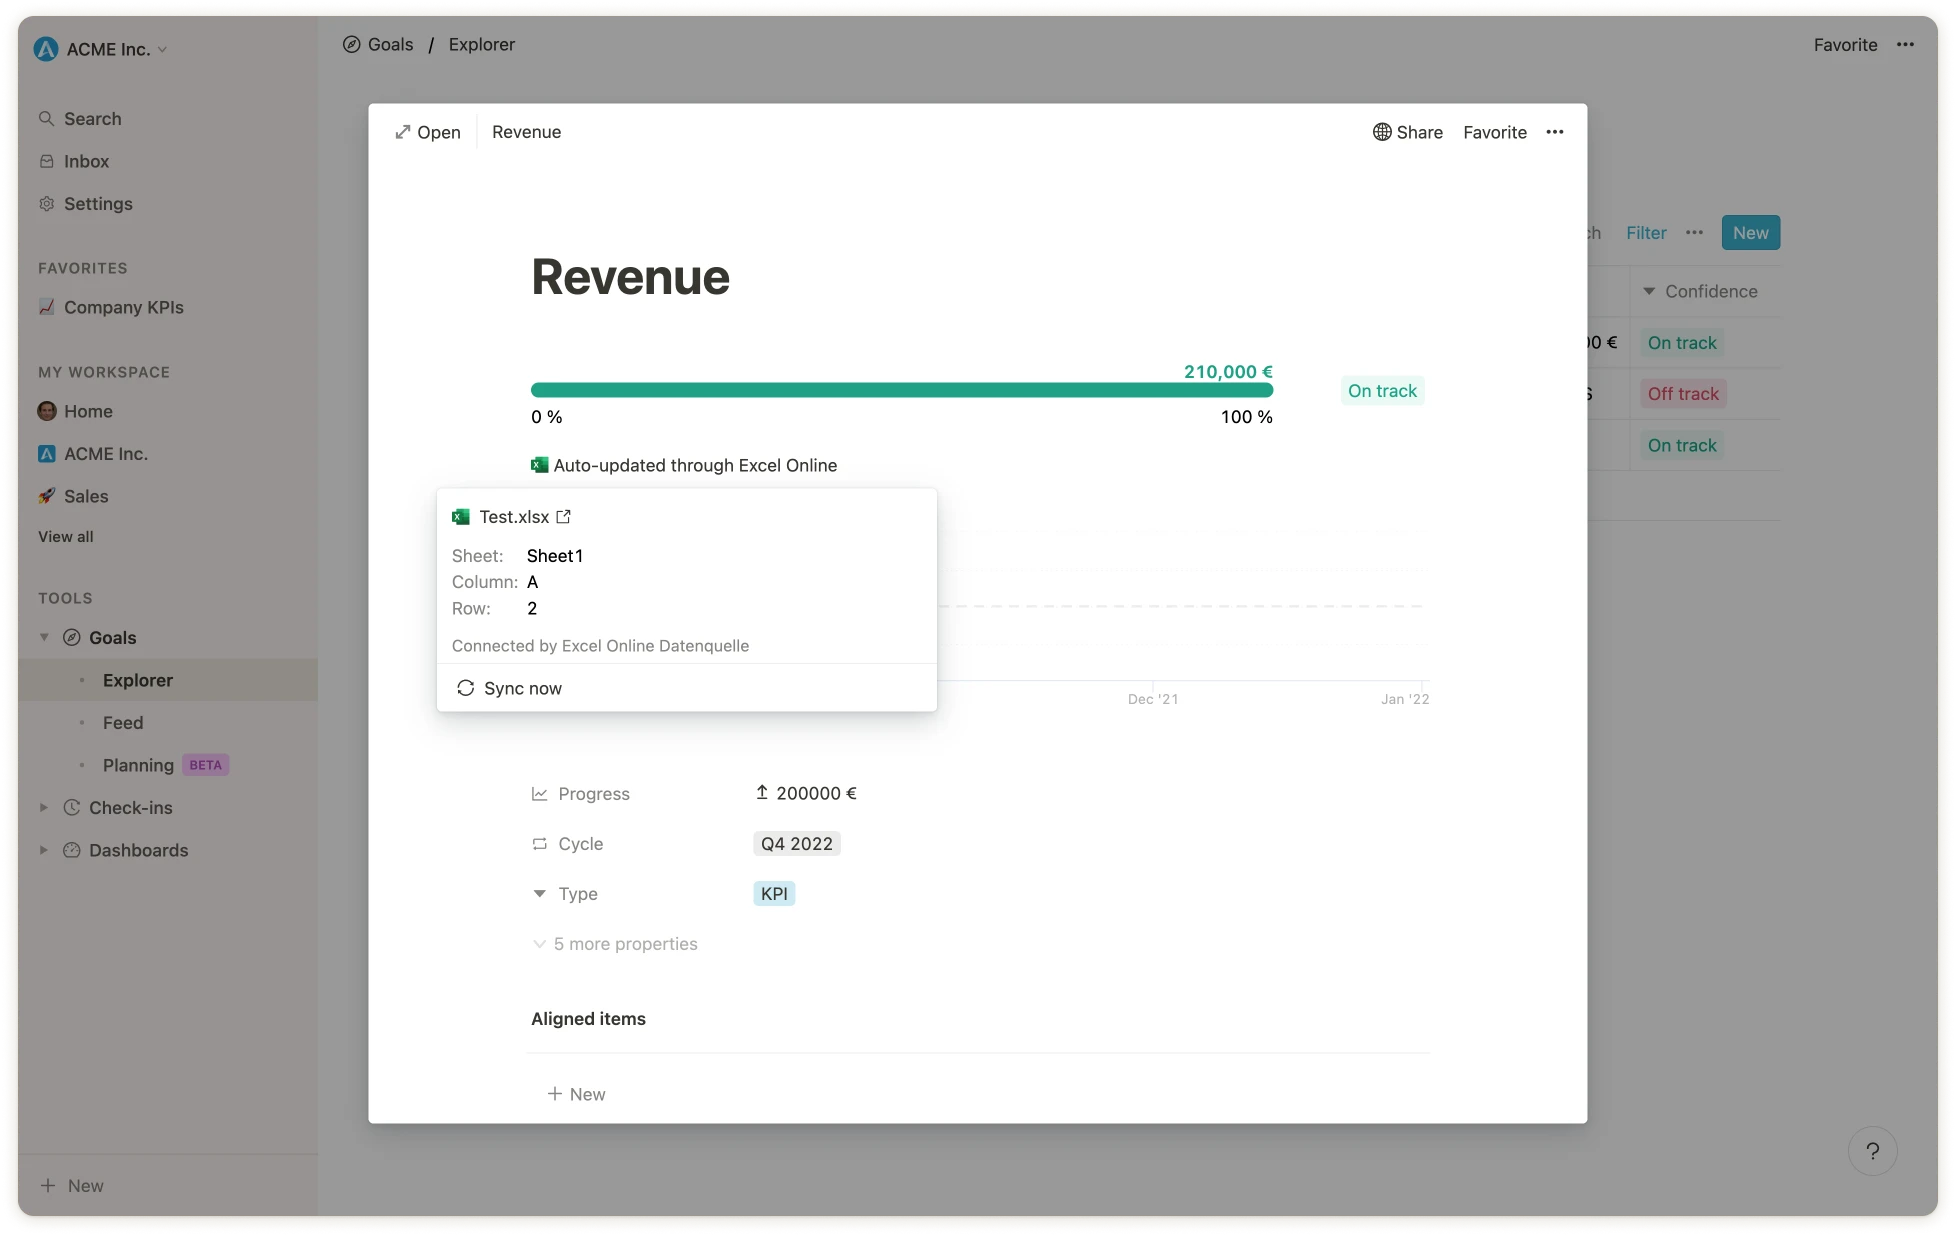This screenshot has height=1236, width=1956.
Task: Click the Open expand arrows icon
Action: (x=403, y=132)
